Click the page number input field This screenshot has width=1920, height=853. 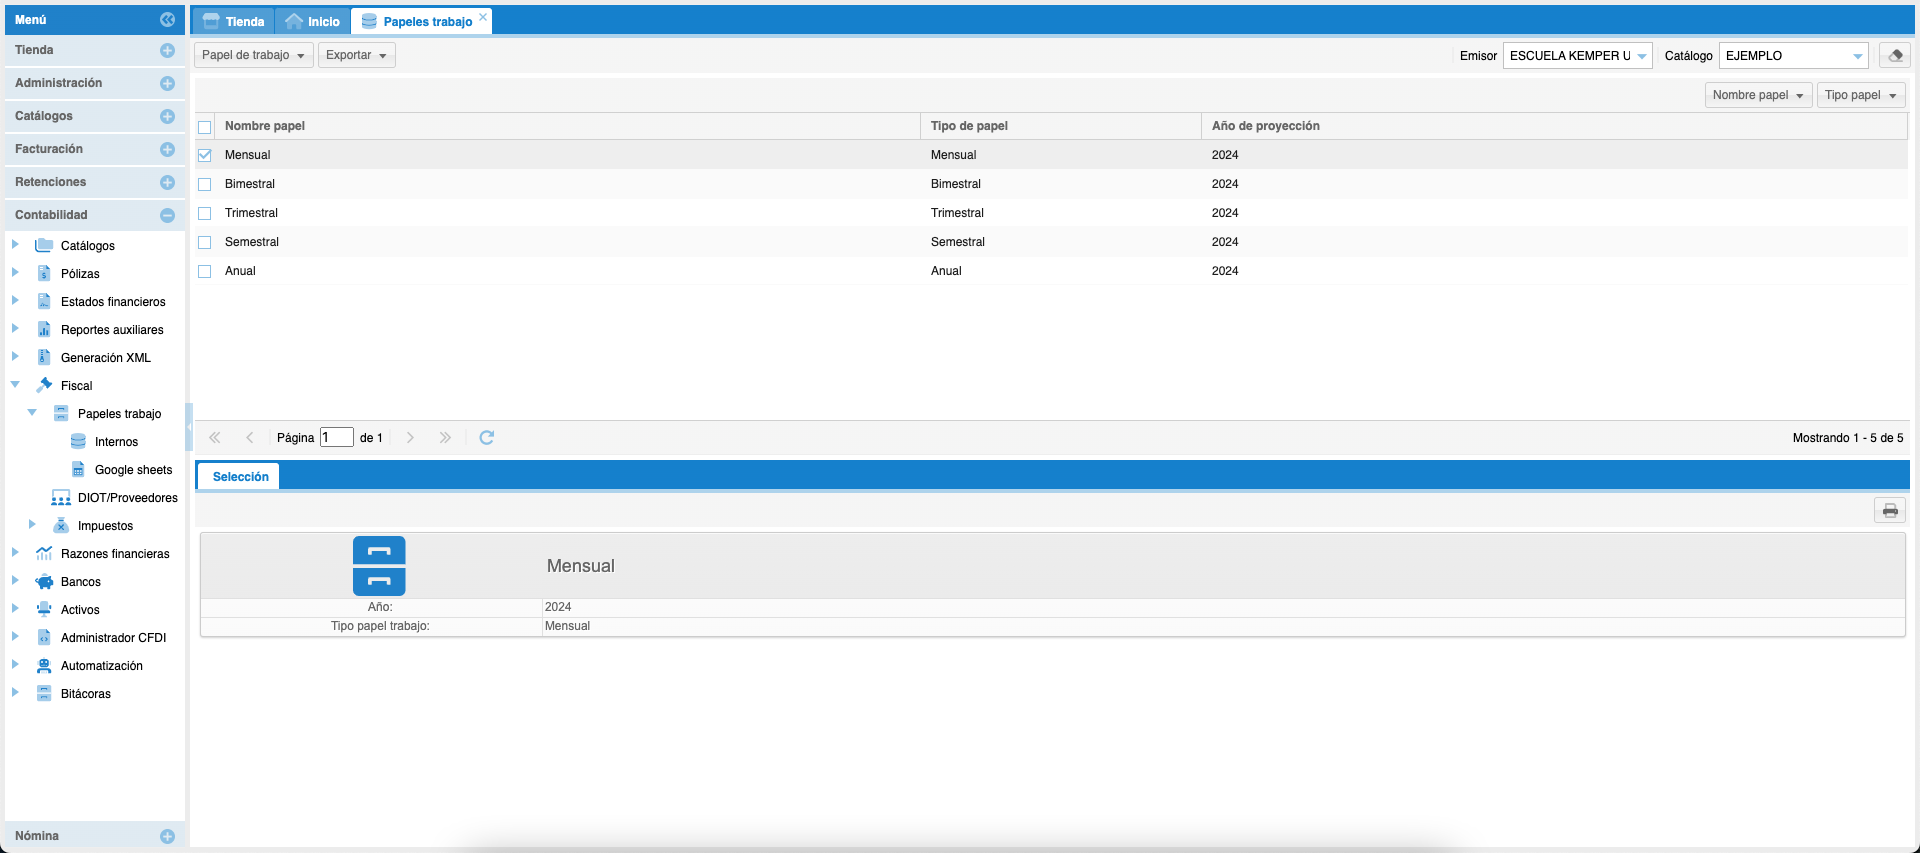336,438
